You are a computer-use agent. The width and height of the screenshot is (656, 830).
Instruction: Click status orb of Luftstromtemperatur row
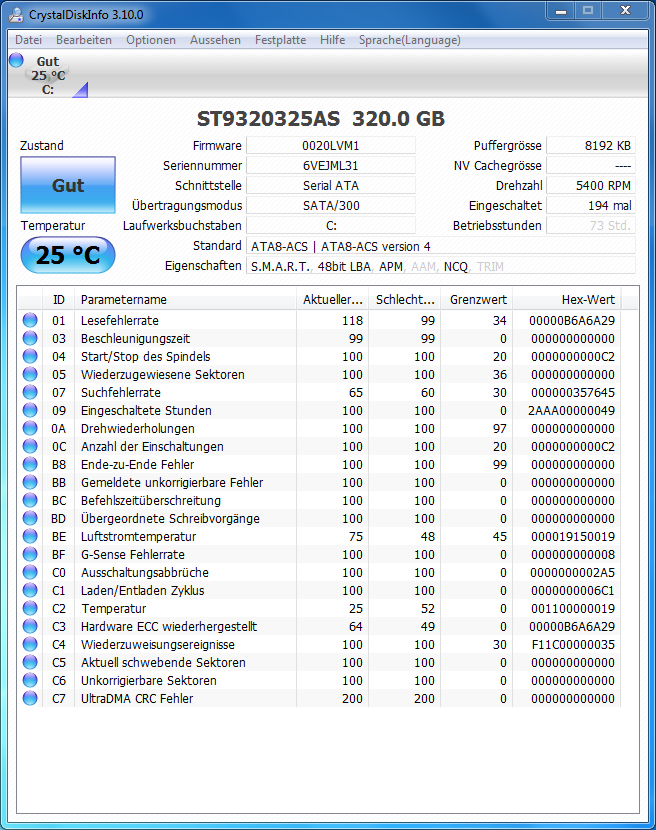(30, 536)
